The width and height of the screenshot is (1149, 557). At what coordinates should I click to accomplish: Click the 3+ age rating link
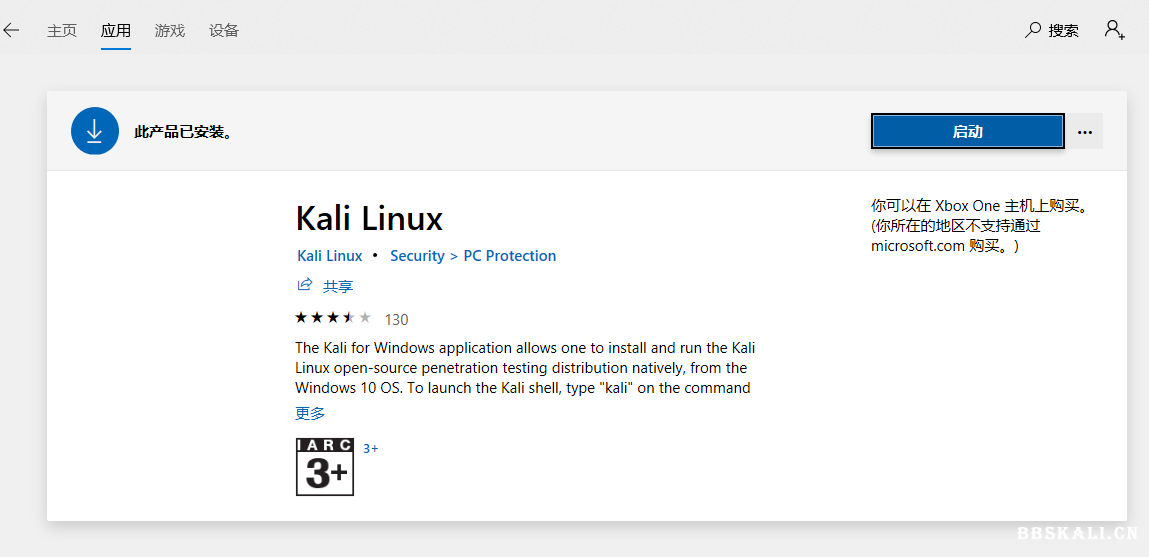(x=371, y=448)
